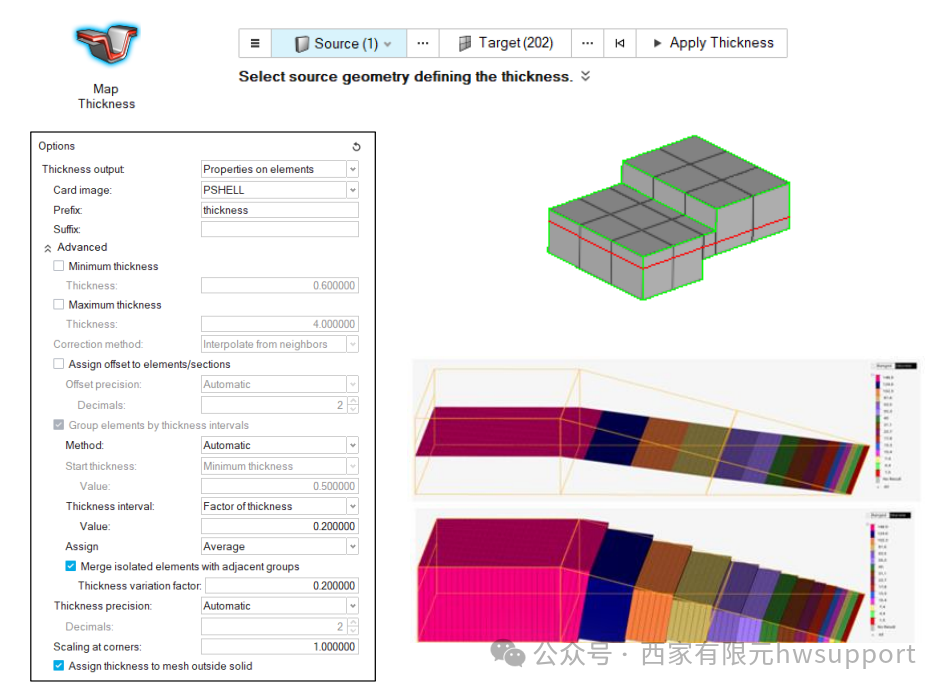Toggle Assign offset to elements/sections
Screen dimensions: 946x692
(59, 364)
